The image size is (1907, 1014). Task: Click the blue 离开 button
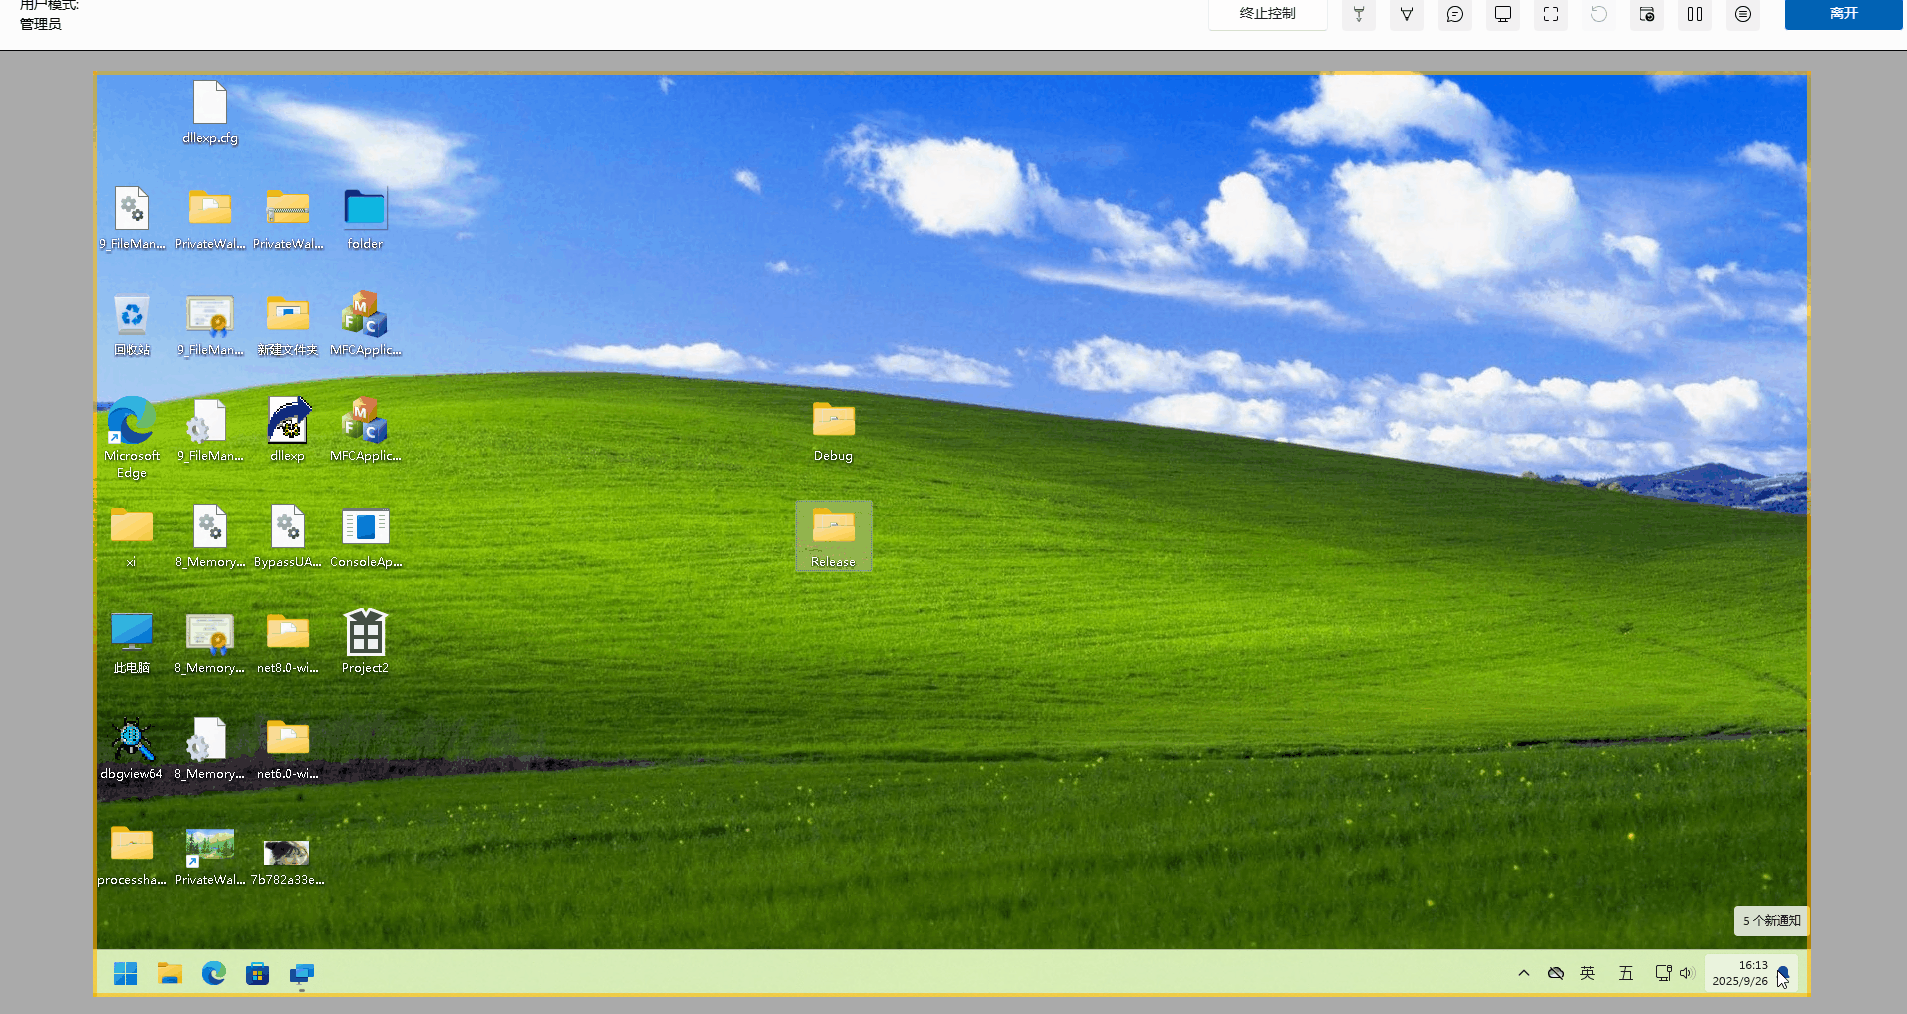(1843, 14)
